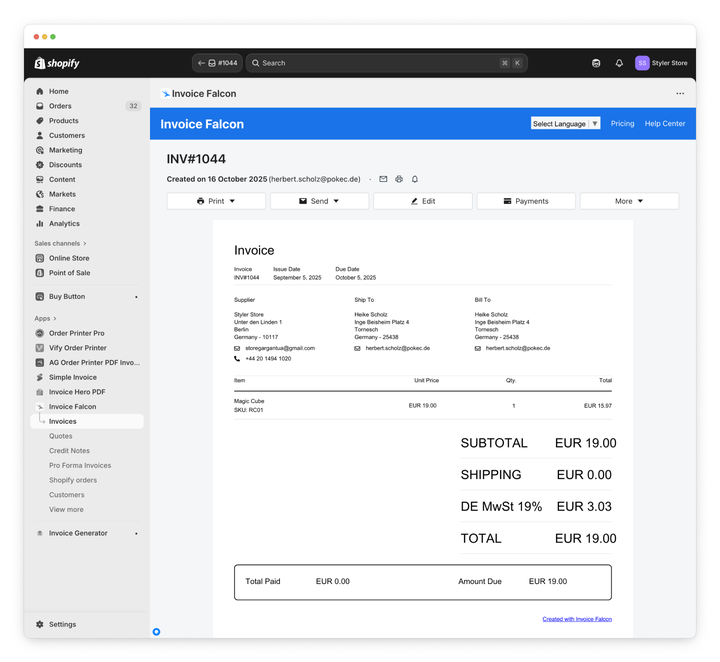Screen dimensions: 720x662
Task: Open the Payments button
Action: click(526, 201)
